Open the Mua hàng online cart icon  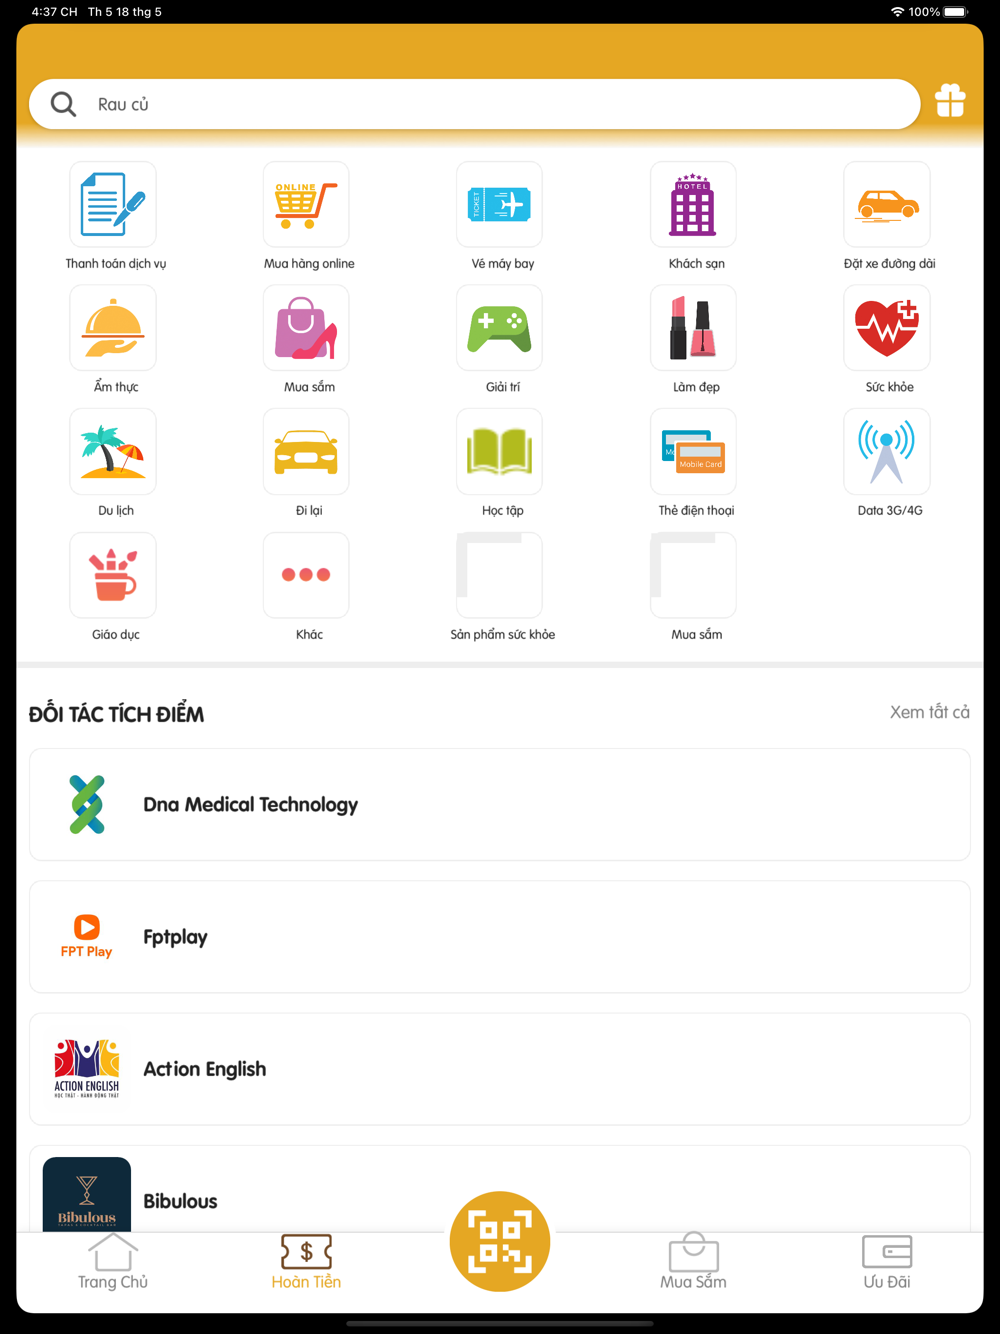(x=306, y=204)
